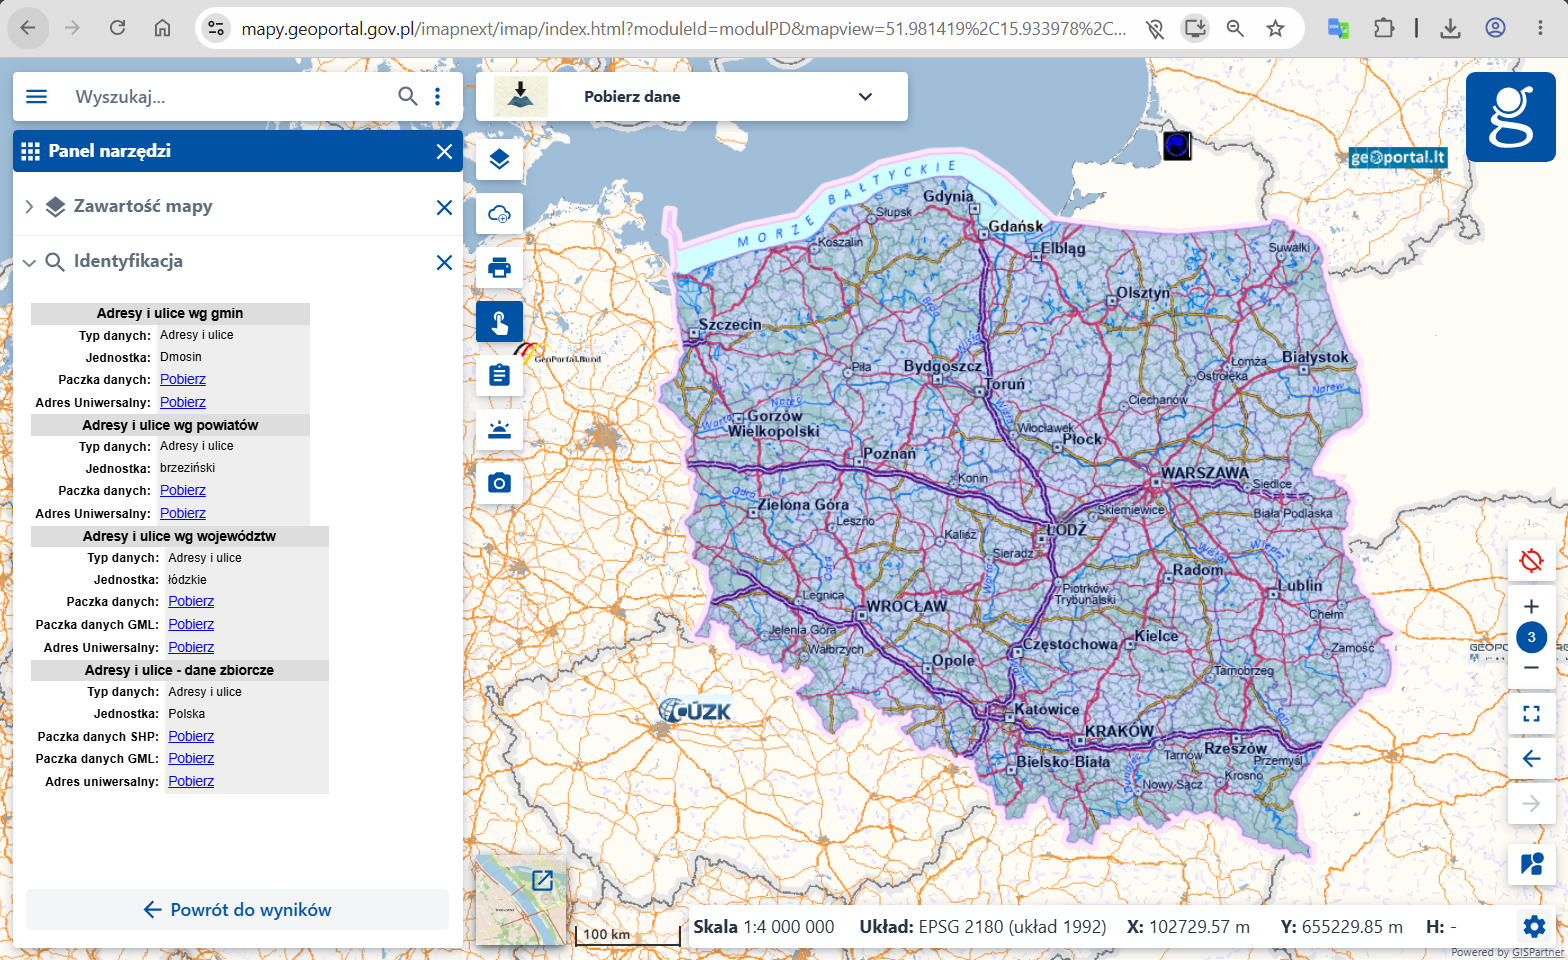The height and width of the screenshot is (960, 1568).
Task: Click the zoom level 3 indicator
Action: point(1531,637)
